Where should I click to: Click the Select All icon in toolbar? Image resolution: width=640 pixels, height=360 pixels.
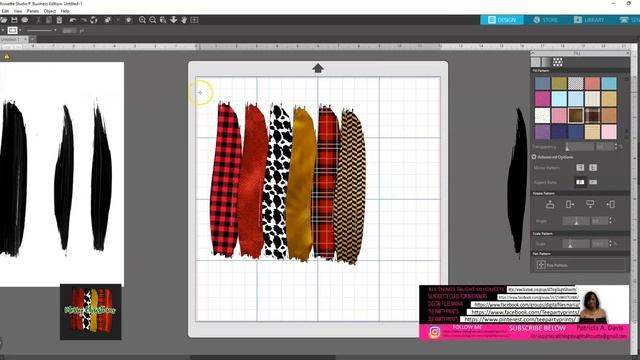pyautogui.click(x=108, y=20)
